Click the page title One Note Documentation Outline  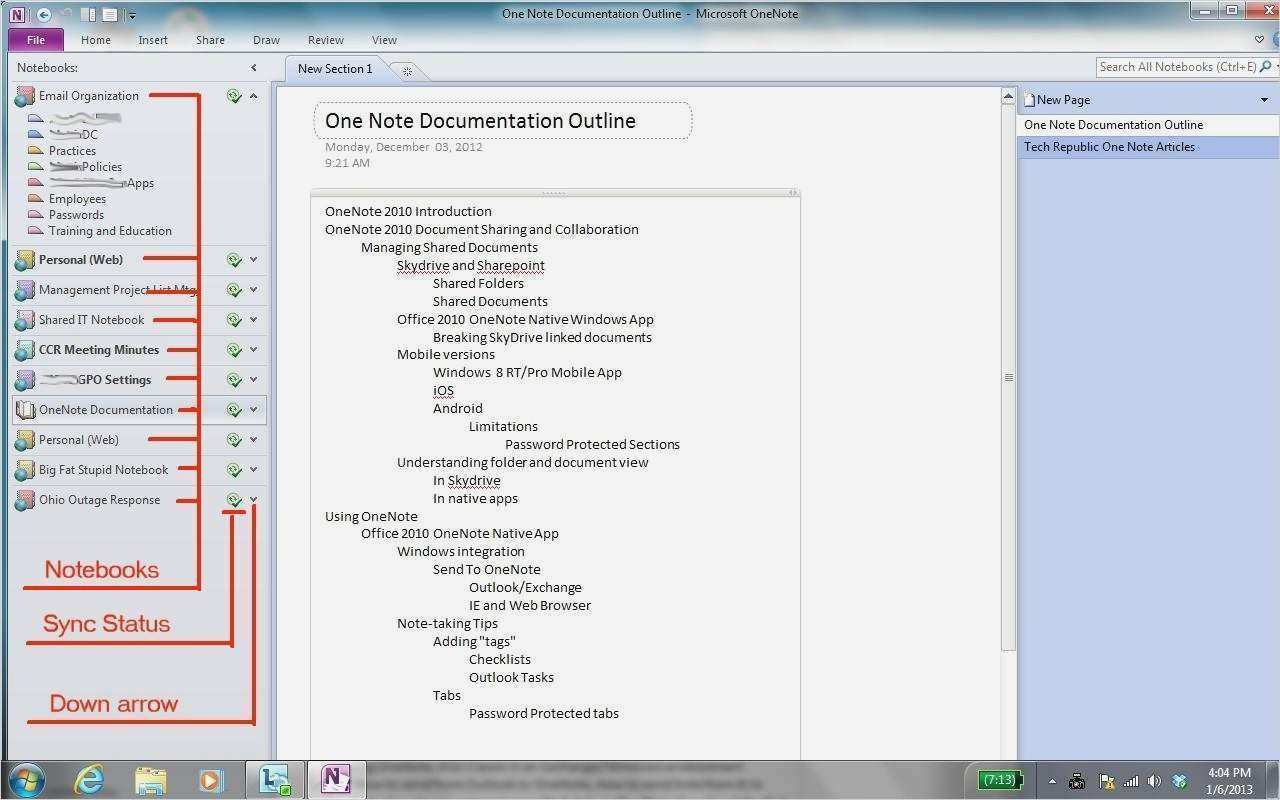[x=480, y=121]
